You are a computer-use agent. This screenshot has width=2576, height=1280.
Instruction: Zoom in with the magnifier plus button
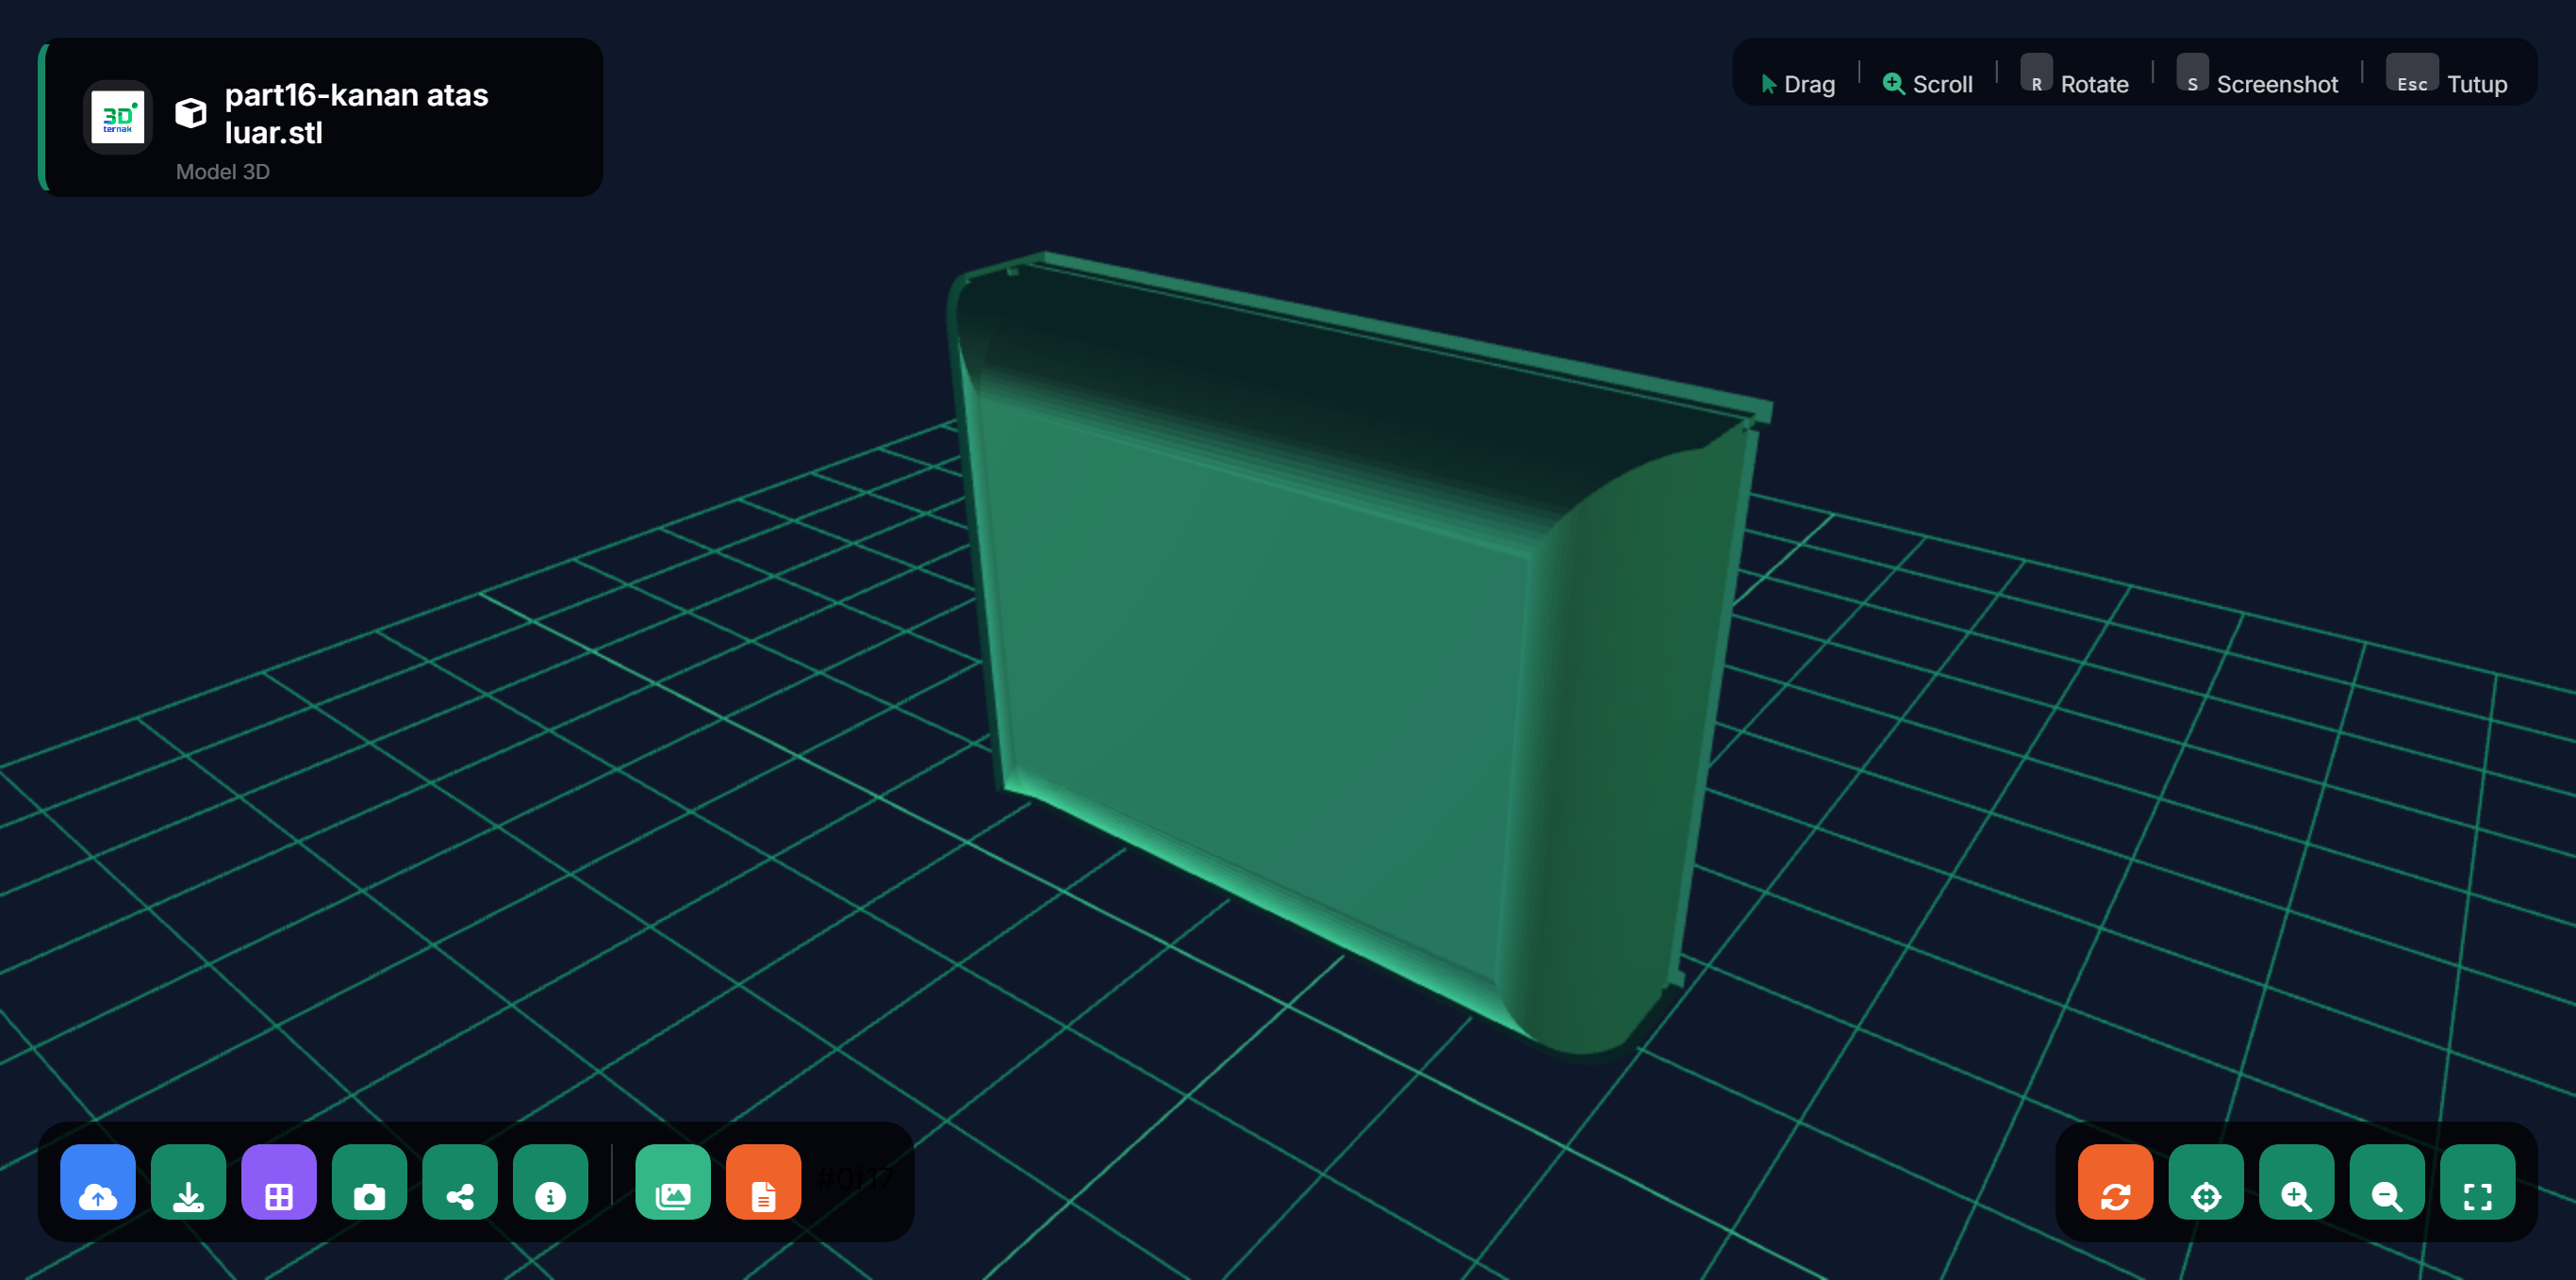click(2296, 1182)
